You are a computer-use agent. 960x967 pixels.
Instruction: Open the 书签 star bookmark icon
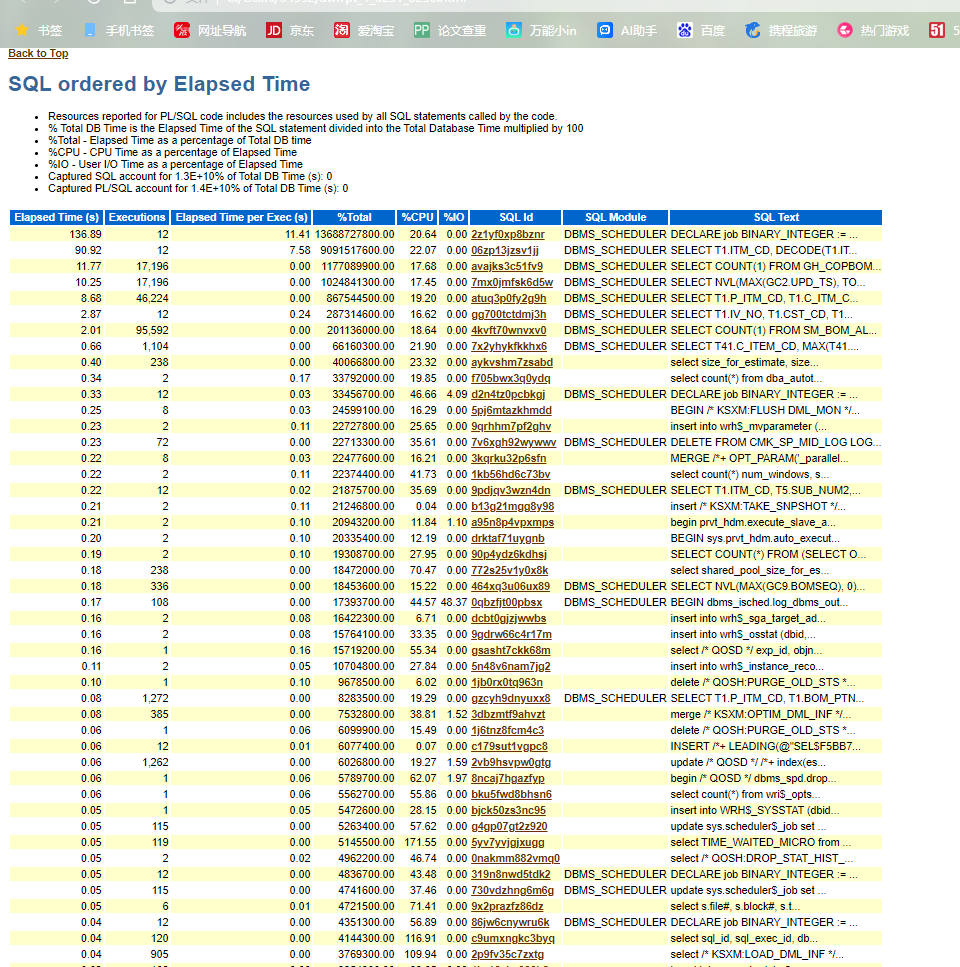[x=22, y=30]
